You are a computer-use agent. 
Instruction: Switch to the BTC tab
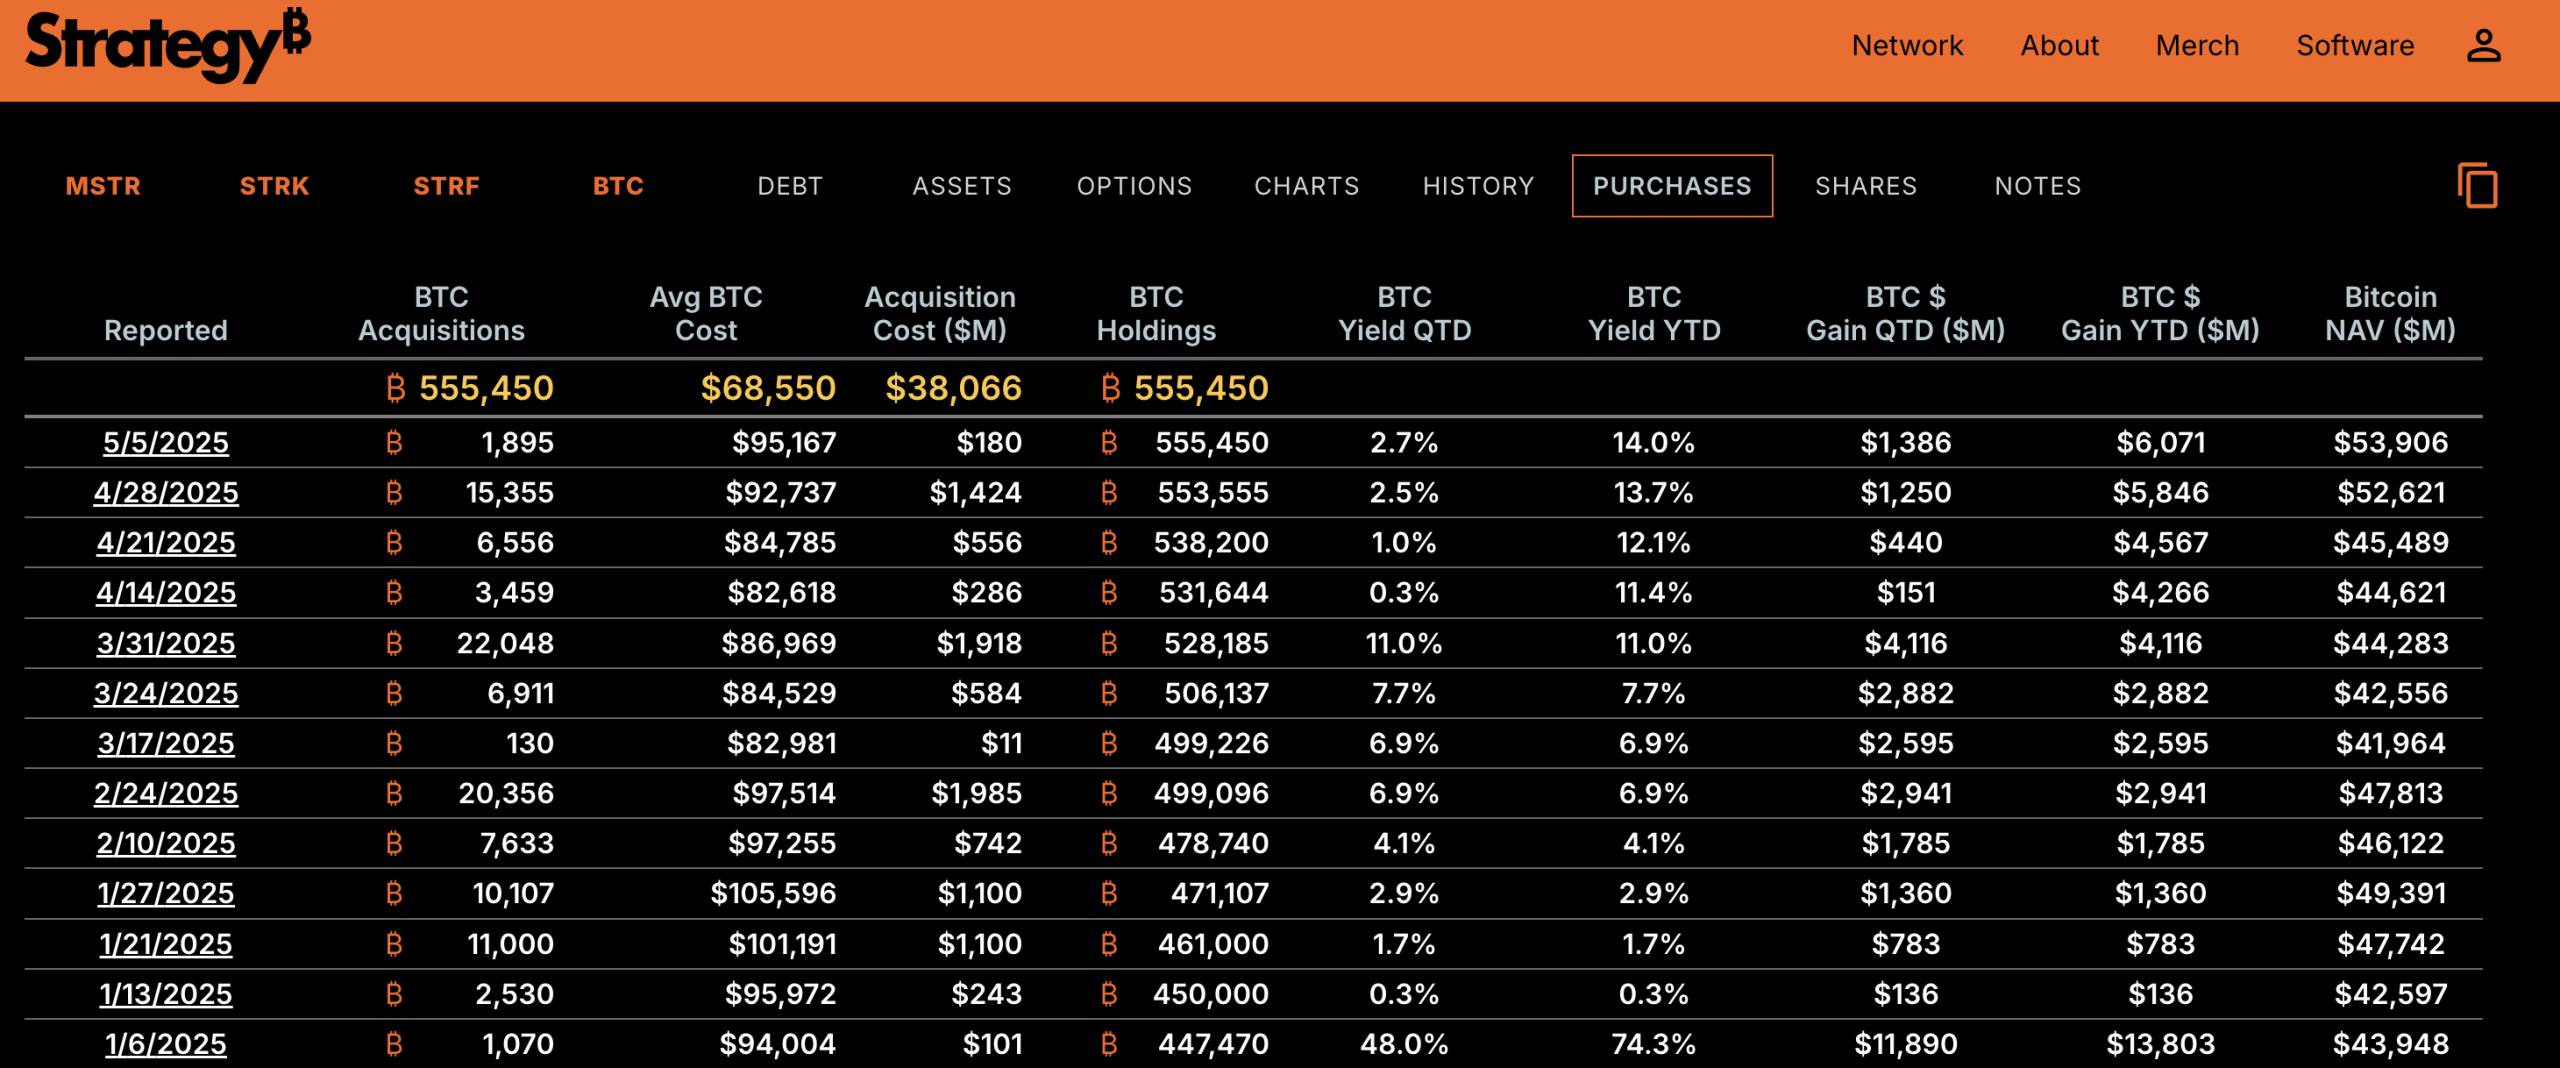618,186
